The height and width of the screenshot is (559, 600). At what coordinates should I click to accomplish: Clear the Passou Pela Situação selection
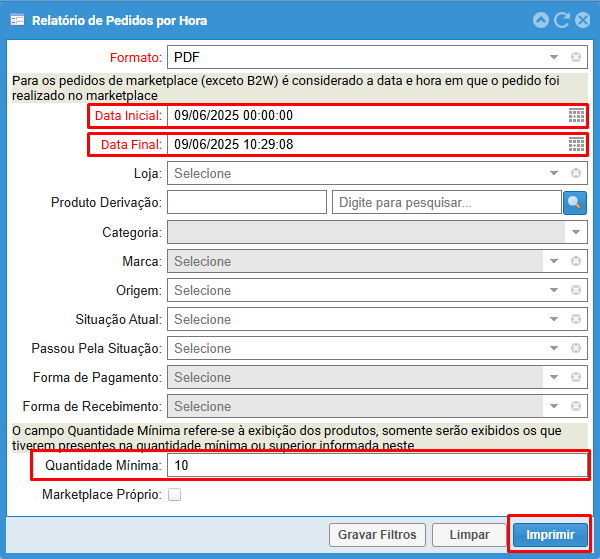tap(576, 348)
